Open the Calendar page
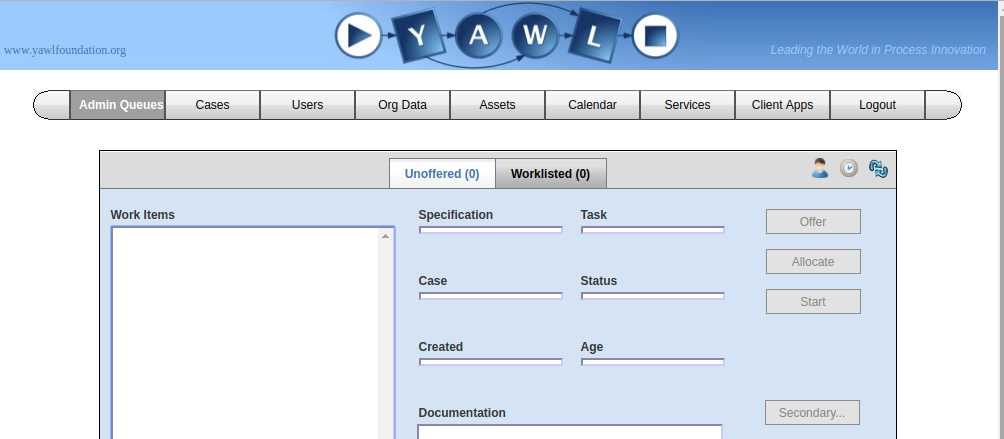Image resolution: width=1004 pixels, height=439 pixels. pyautogui.click(x=592, y=105)
